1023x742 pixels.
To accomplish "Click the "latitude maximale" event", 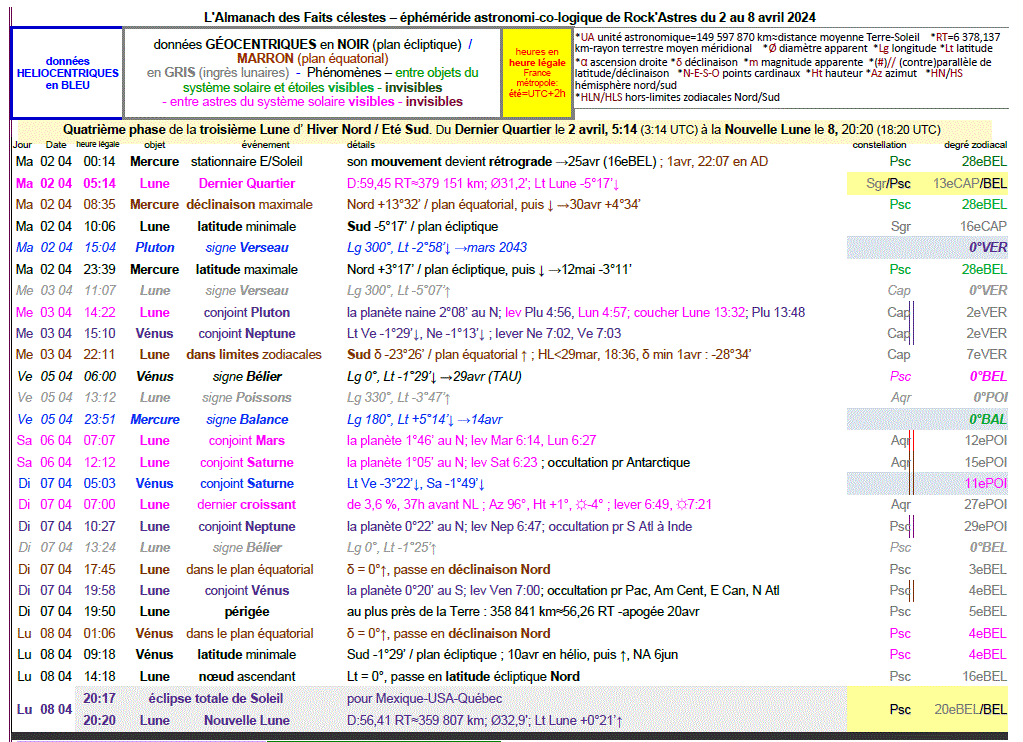I will tap(247, 270).
